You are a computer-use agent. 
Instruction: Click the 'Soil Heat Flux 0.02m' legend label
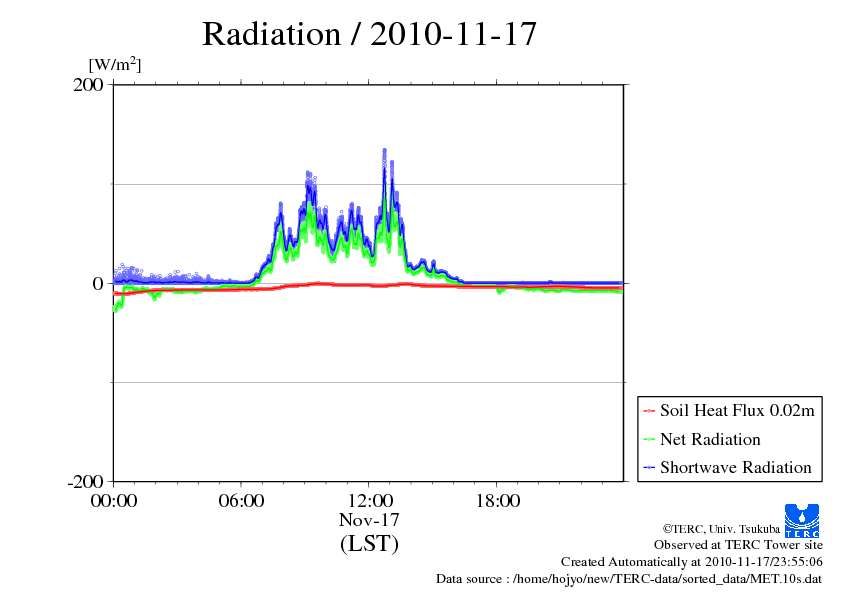[737, 411]
